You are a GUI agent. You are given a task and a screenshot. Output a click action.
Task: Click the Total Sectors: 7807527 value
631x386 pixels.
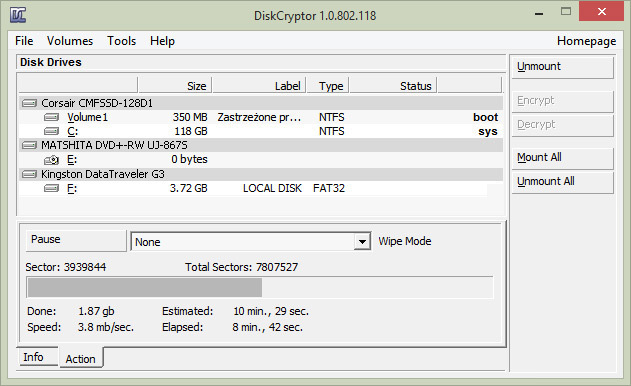point(241,267)
